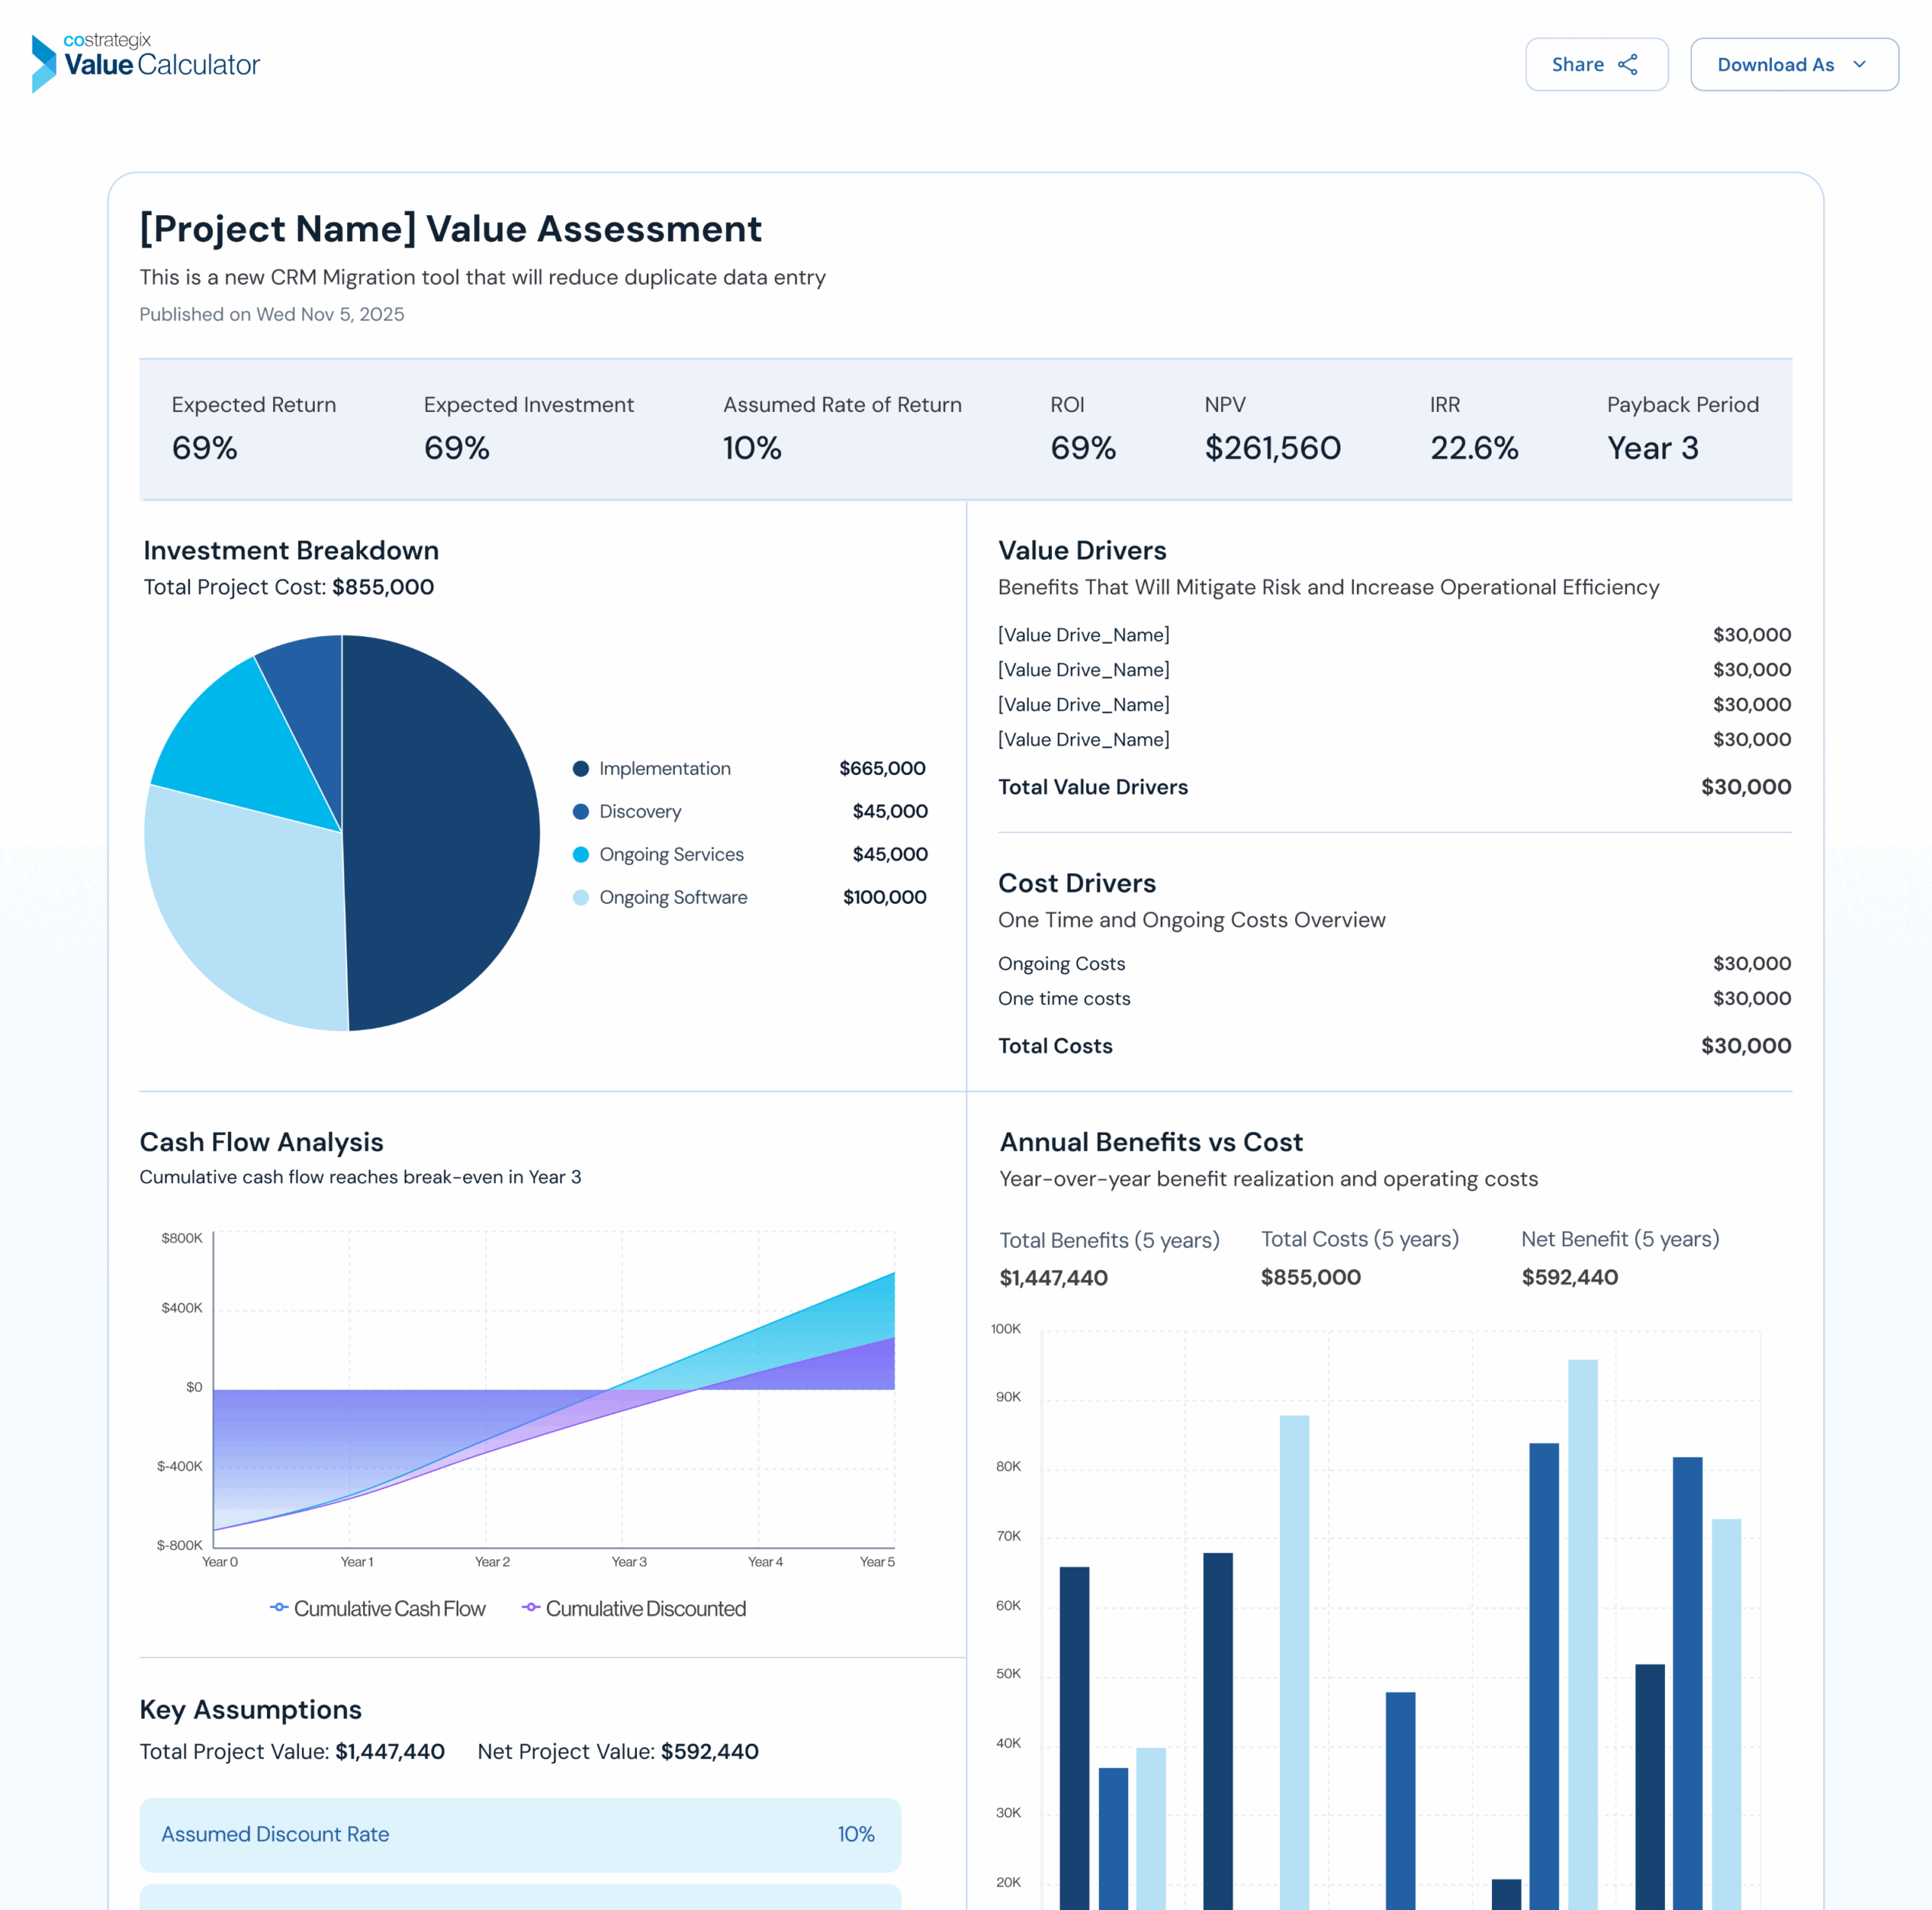Screen dimensions: 1932x1910
Task: Click the Ongoing Services legend dot
Action: (x=580, y=855)
